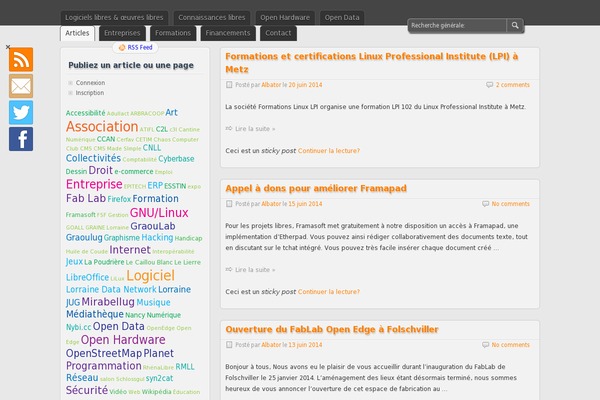Click the 2 comments link

513,85
